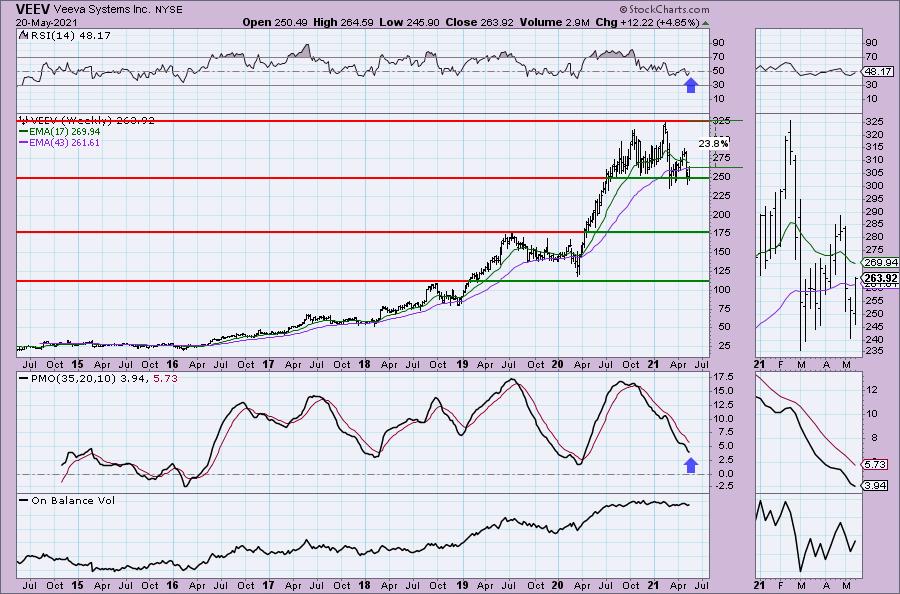Viewport: 900px width, 594px height.
Task: Click the 225 price axis label
Action: (x=721, y=196)
